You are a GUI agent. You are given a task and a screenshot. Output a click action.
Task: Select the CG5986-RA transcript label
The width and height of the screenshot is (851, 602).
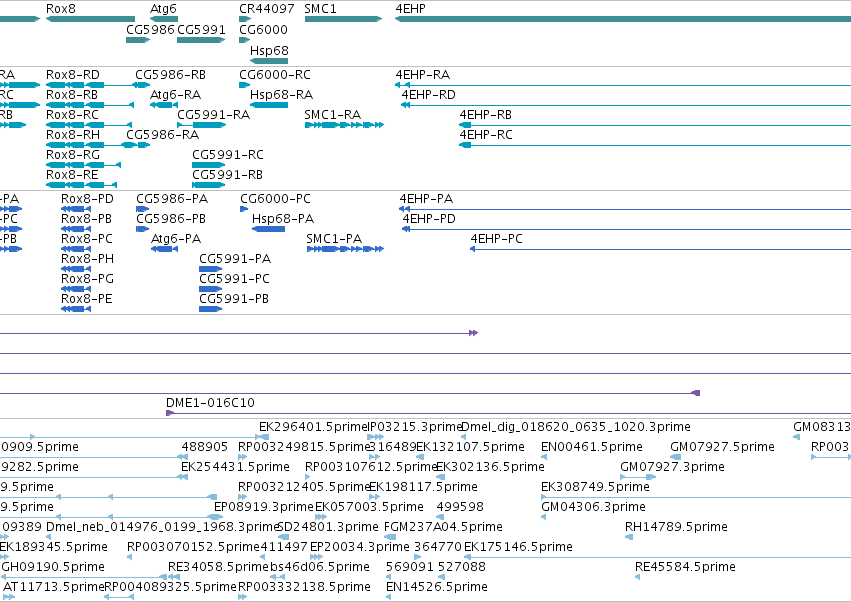(162, 135)
